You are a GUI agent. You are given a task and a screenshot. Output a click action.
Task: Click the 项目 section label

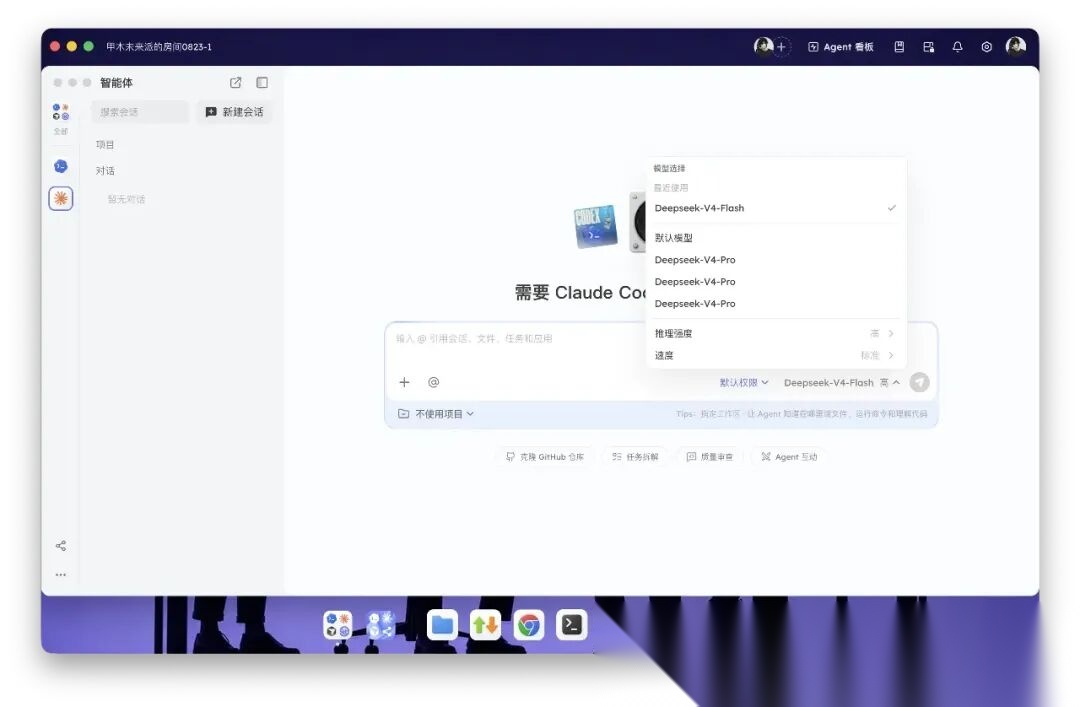coord(105,145)
